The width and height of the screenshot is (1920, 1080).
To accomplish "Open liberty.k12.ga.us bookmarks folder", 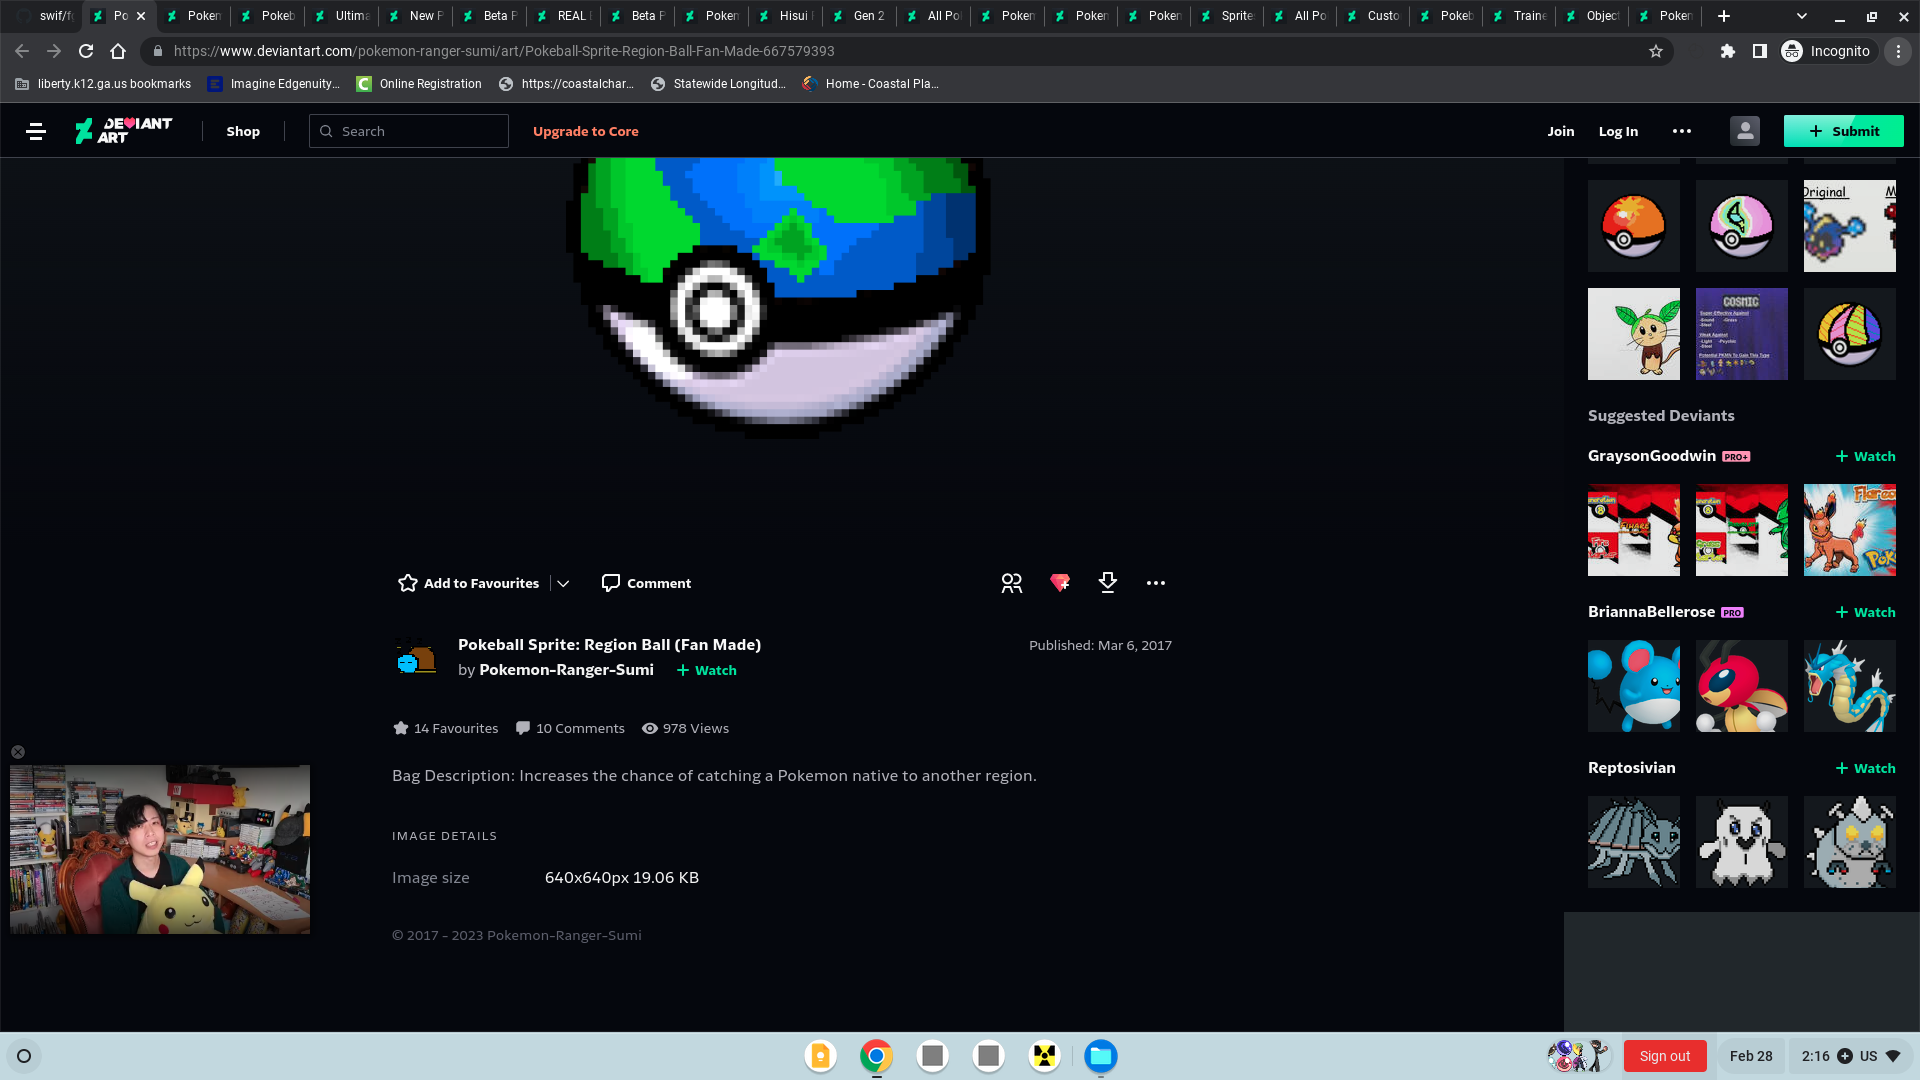I will click(103, 84).
